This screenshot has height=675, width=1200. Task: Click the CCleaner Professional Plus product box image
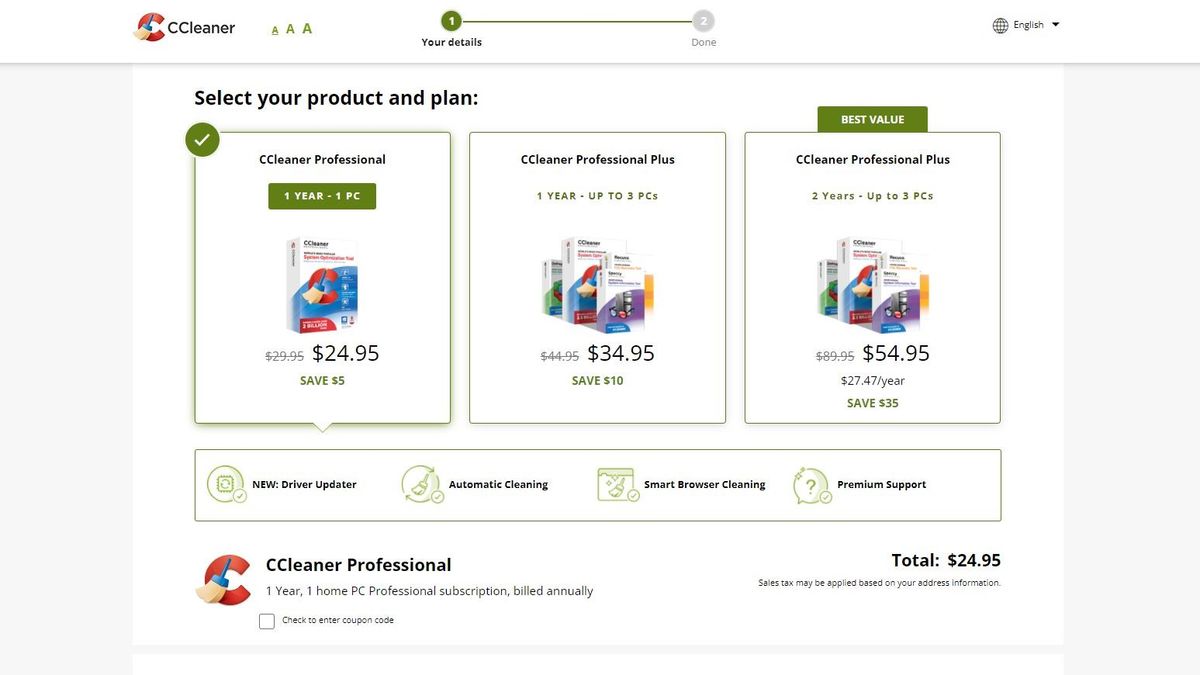click(597, 283)
